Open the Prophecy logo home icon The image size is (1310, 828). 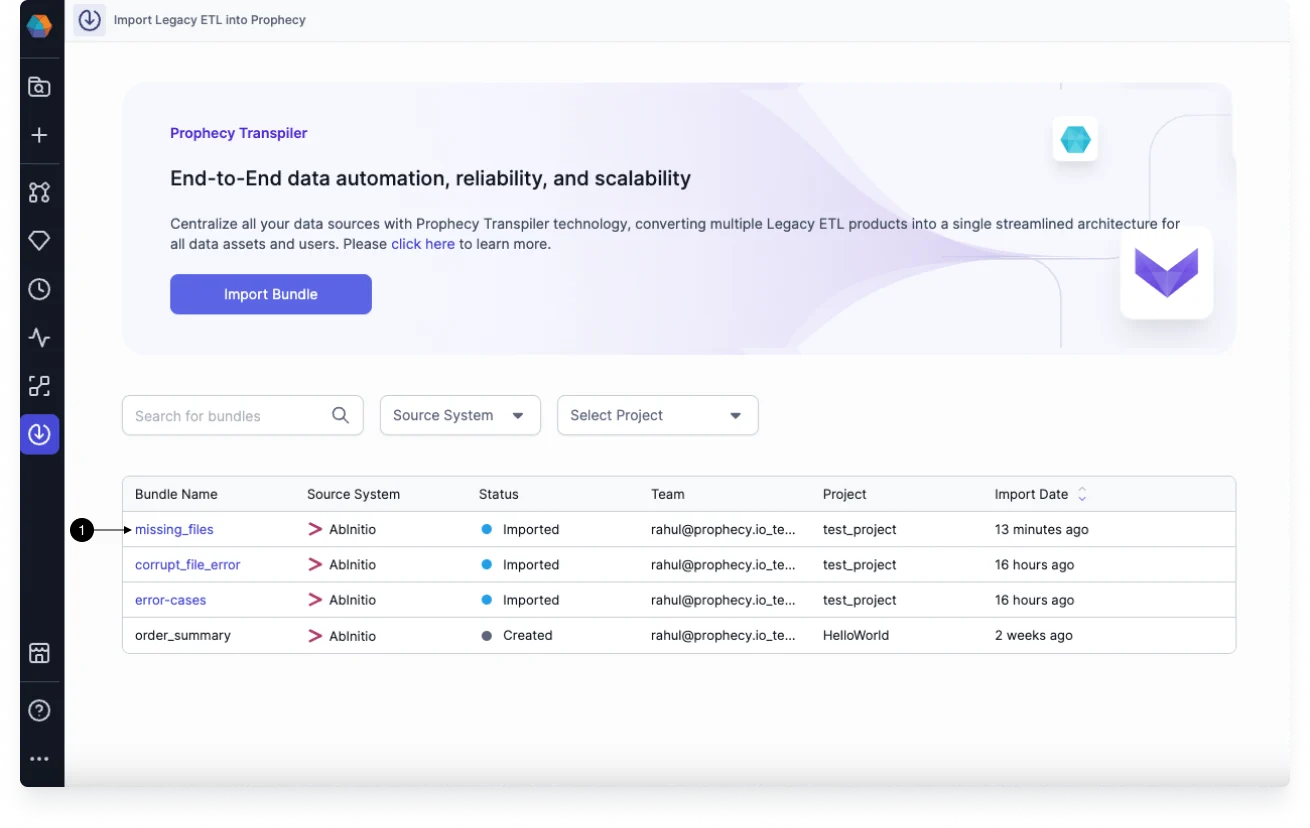(x=39, y=25)
